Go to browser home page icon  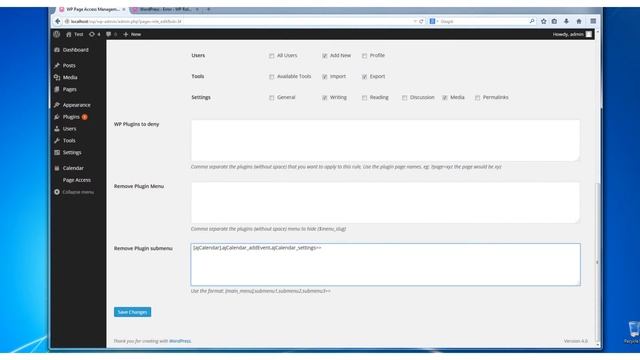(x=579, y=21)
